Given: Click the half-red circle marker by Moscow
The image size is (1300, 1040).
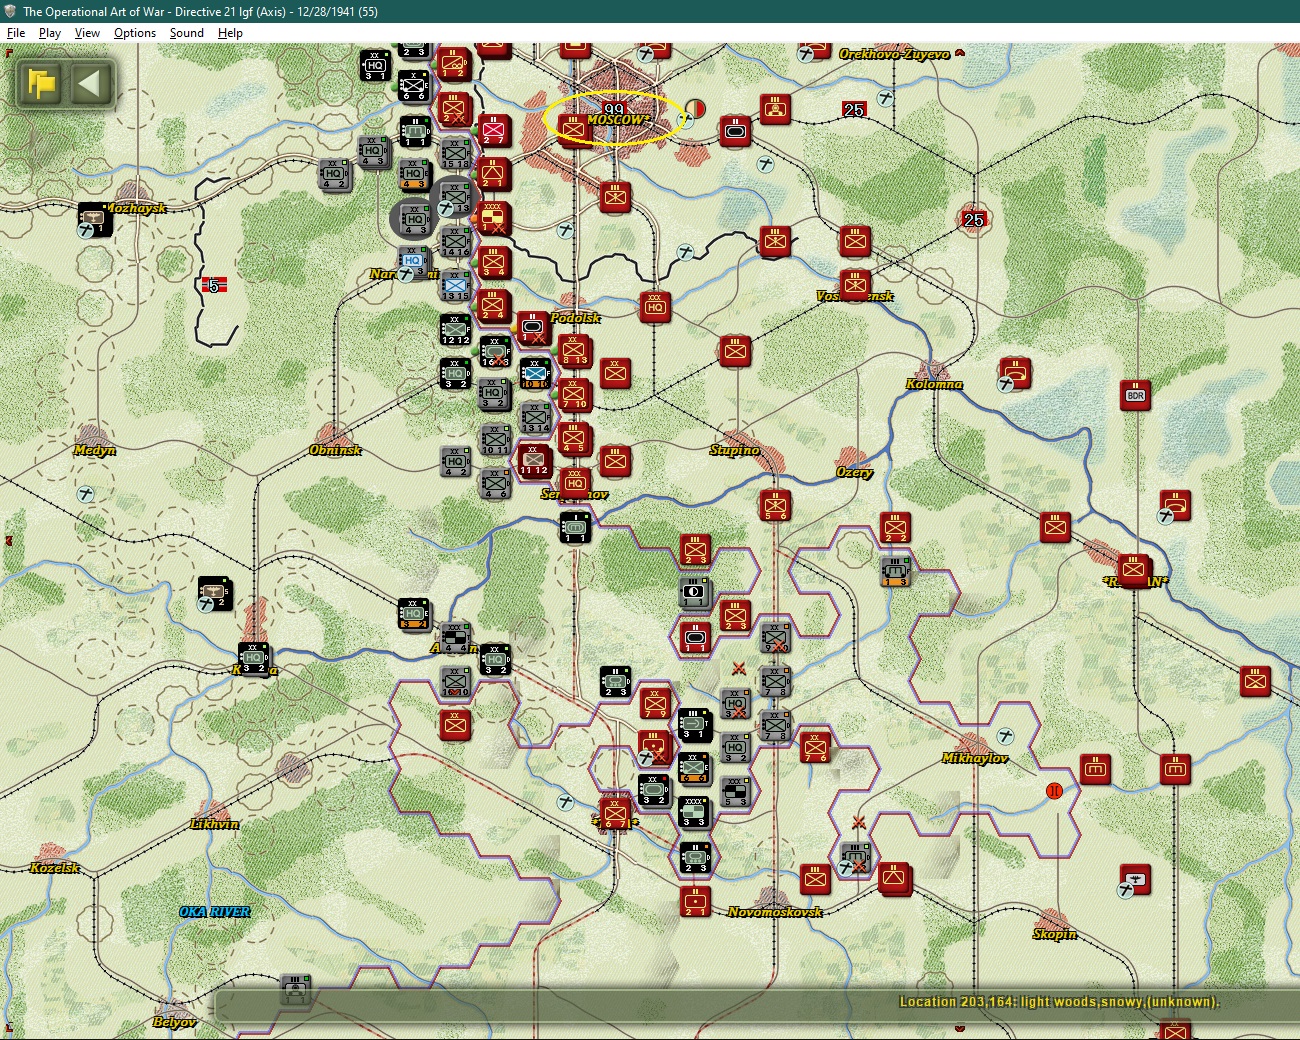Looking at the screenshot, I should [x=695, y=108].
